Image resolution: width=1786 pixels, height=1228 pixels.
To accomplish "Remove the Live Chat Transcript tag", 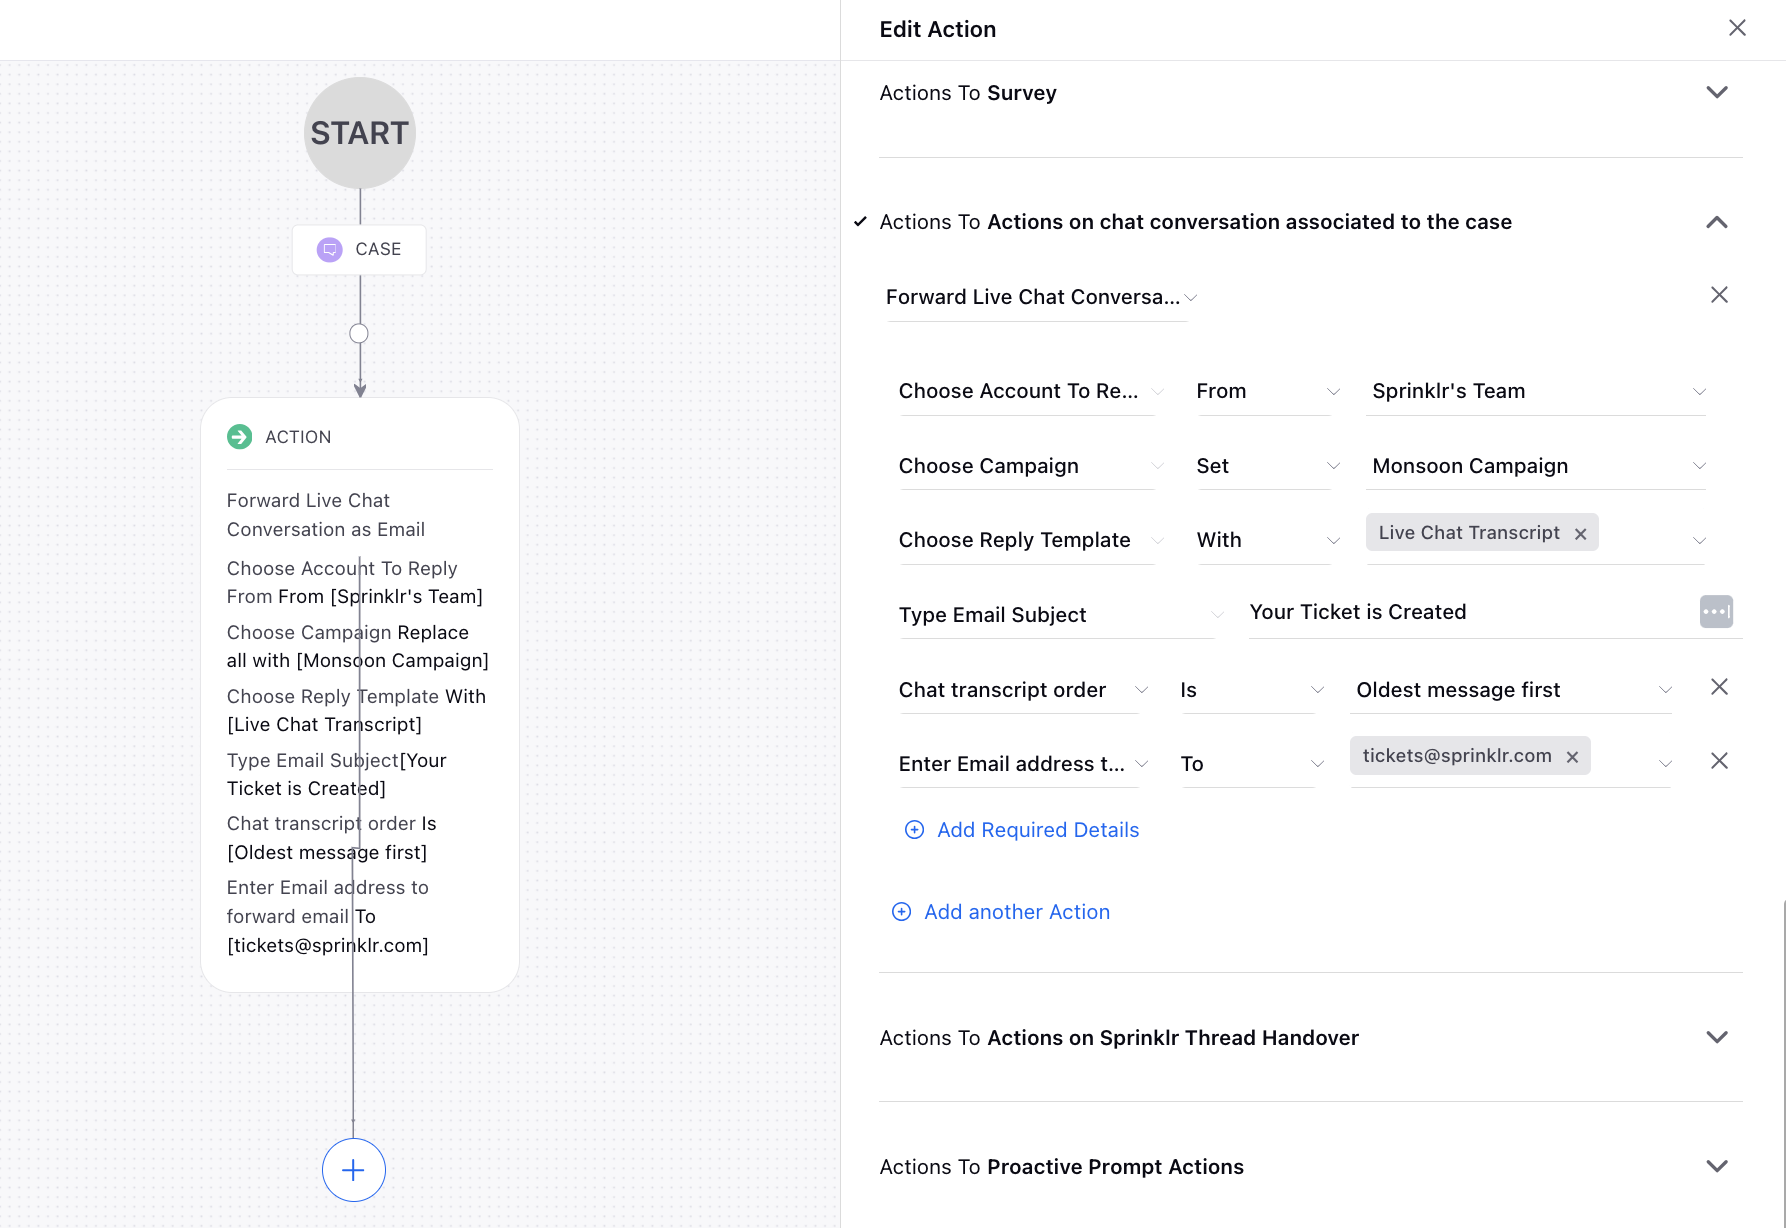I will (1580, 534).
